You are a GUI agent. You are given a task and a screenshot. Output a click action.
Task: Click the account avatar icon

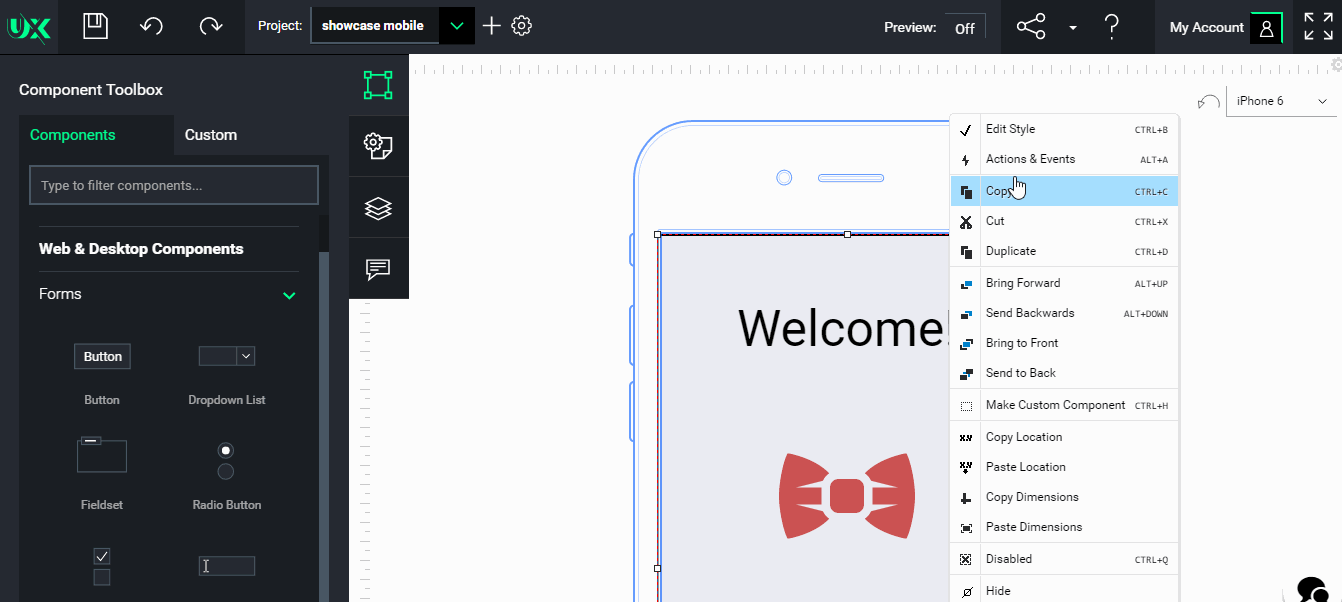[x=1266, y=28]
